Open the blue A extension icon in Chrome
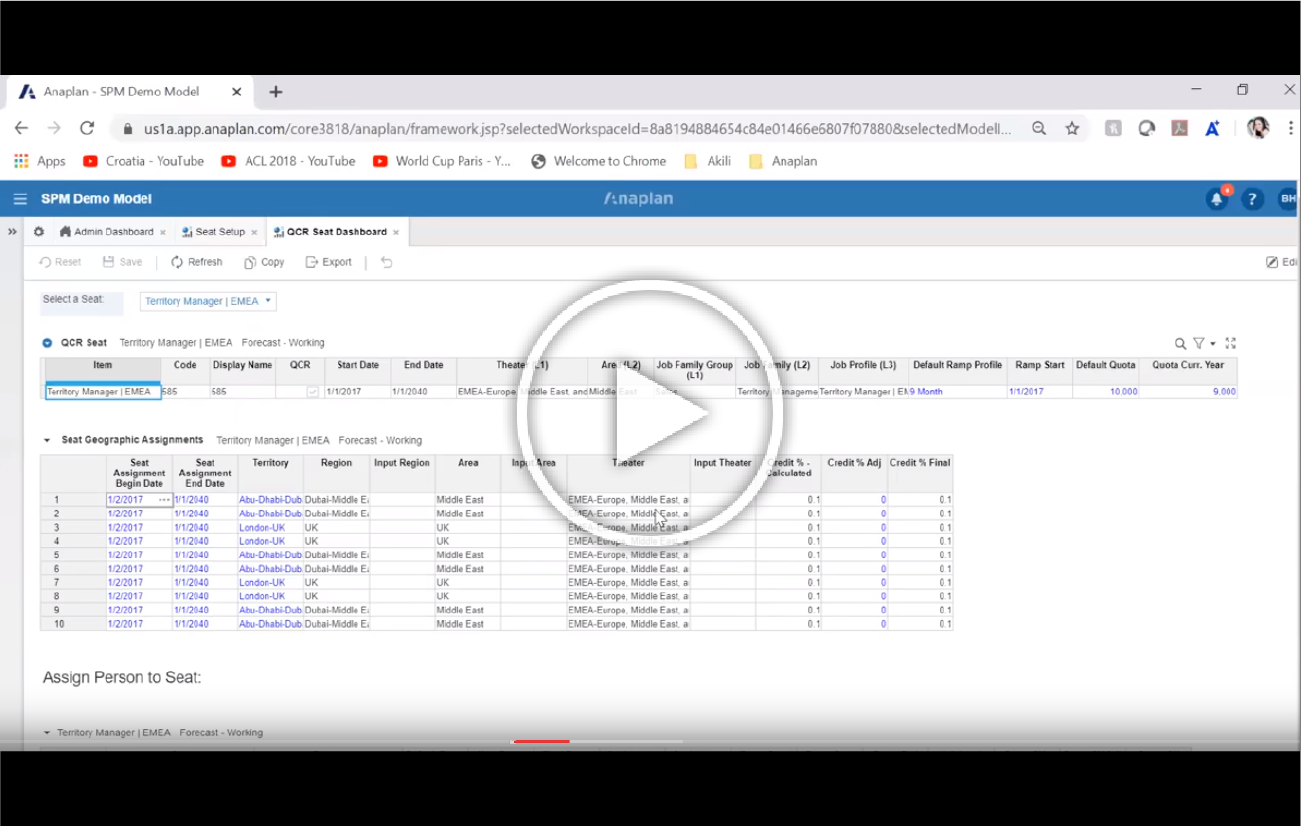The width and height of the screenshot is (1301, 826). [x=1212, y=128]
